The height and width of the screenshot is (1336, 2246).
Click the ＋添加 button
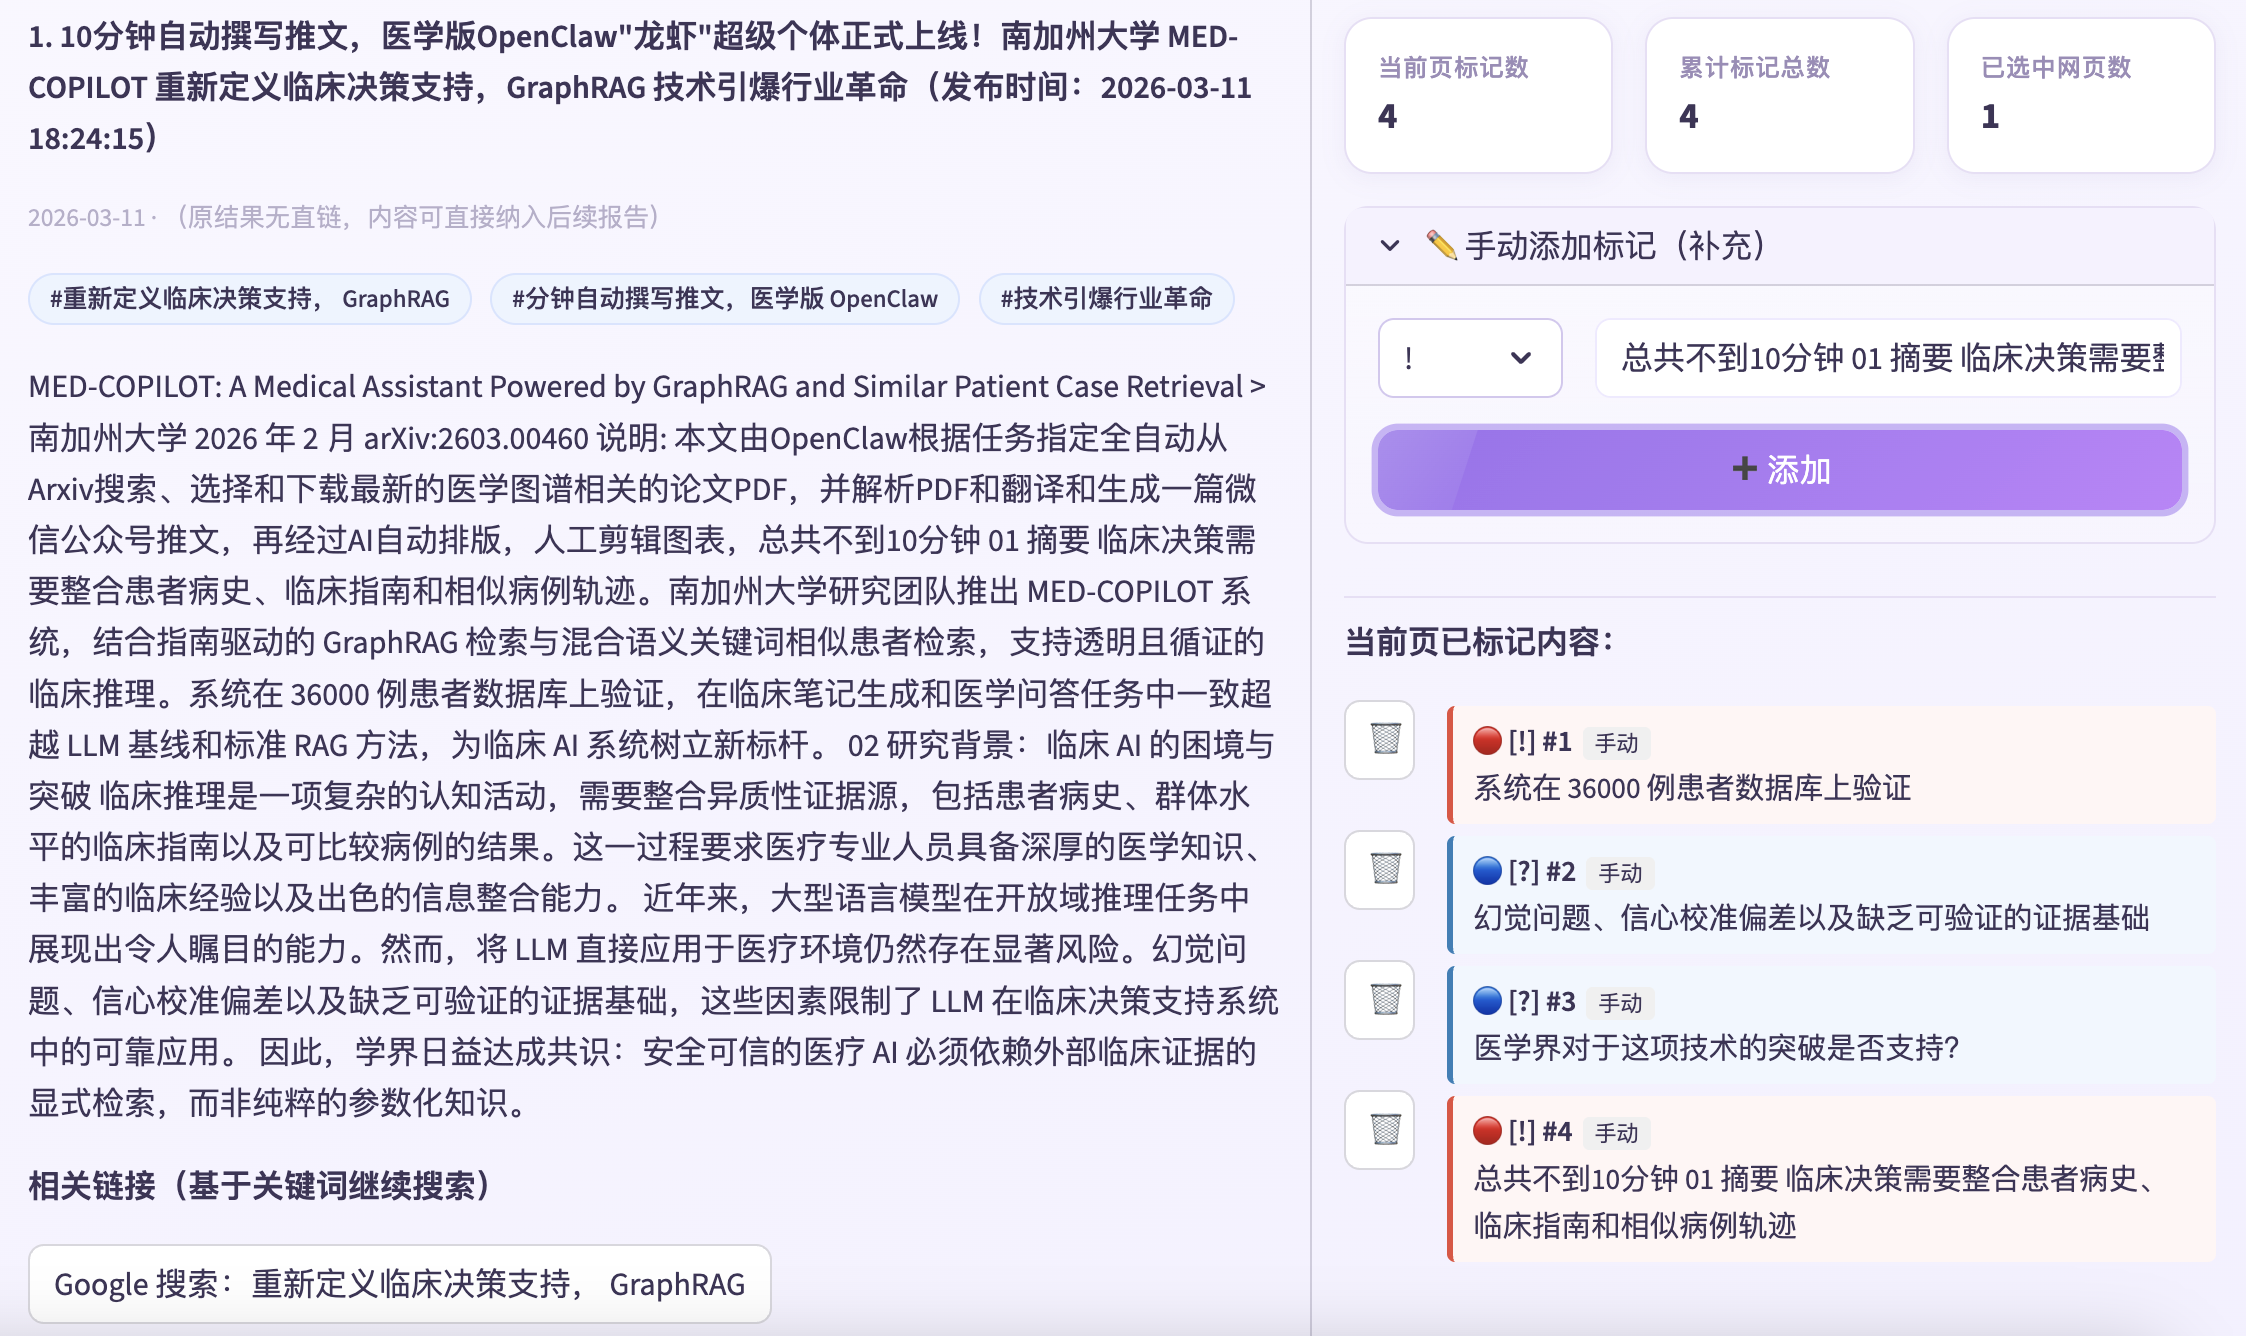click(x=1780, y=470)
